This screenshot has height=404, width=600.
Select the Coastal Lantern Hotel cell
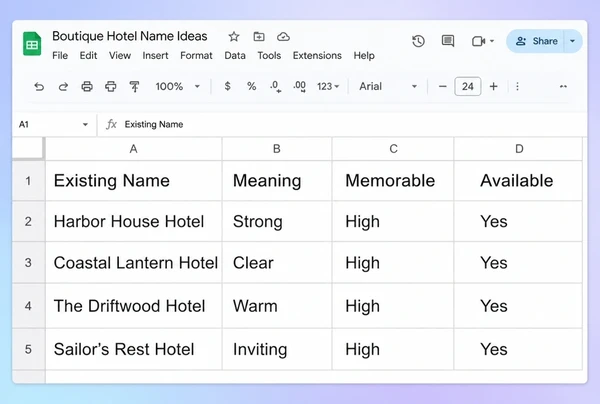coord(134,263)
